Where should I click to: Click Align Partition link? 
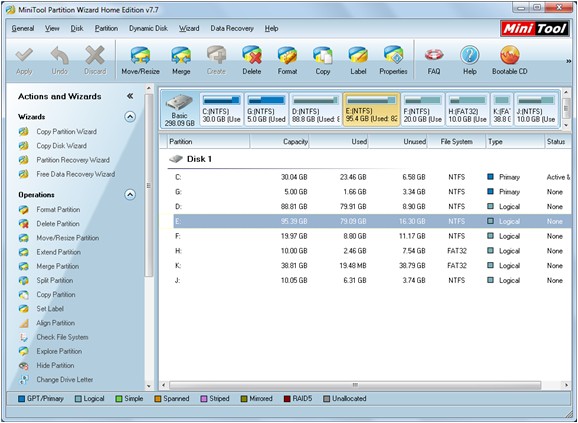click(55, 323)
